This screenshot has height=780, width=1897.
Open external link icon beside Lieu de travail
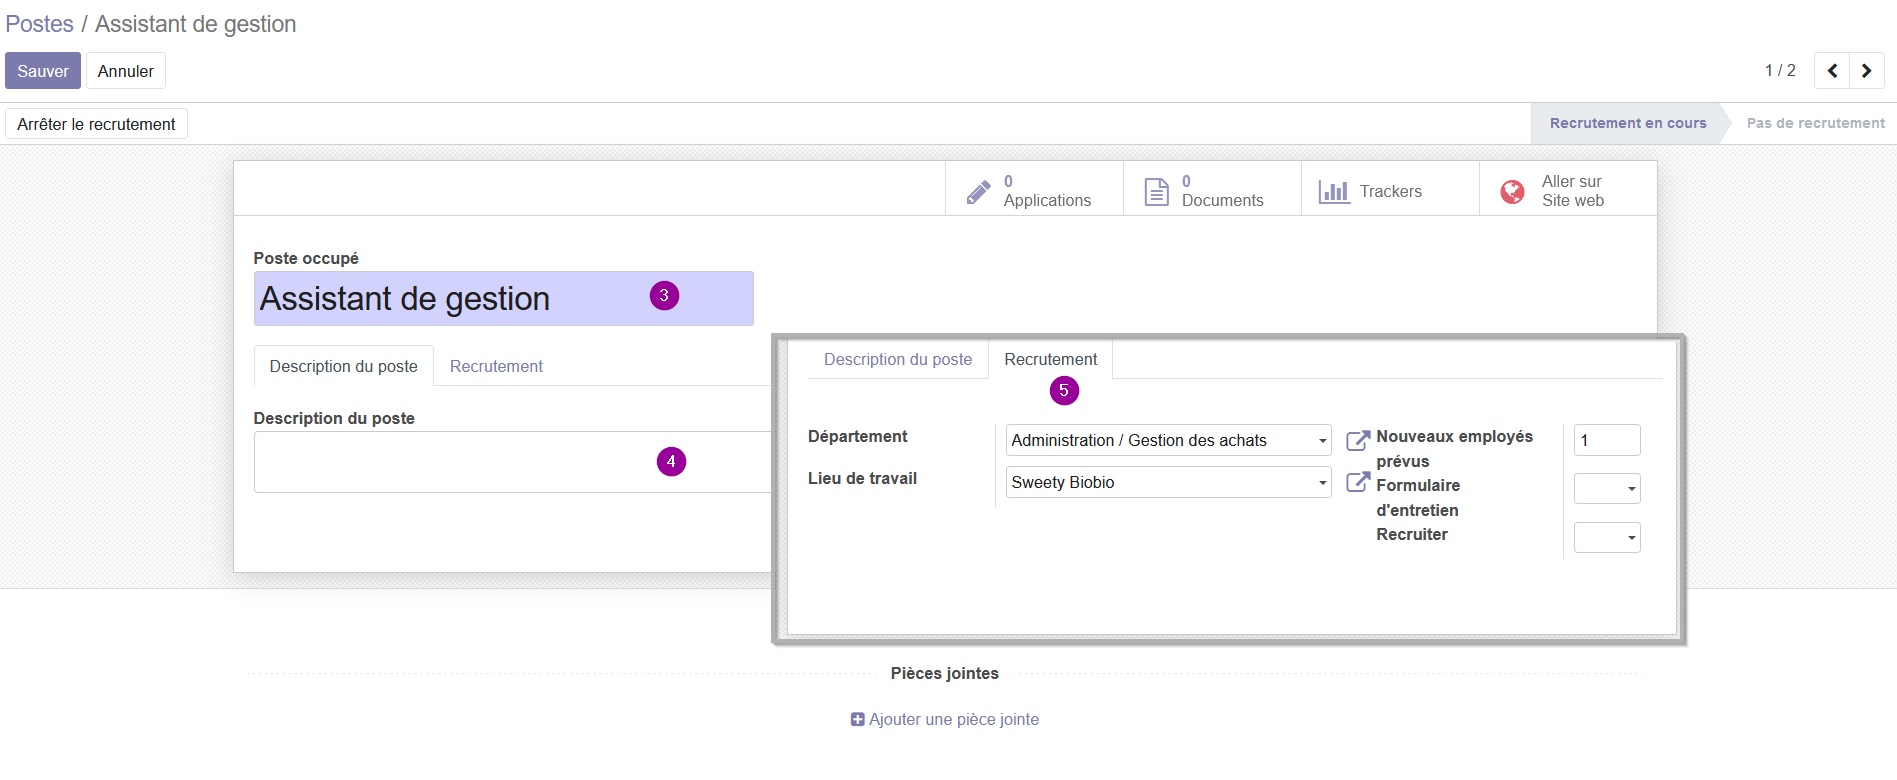(x=1358, y=482)
